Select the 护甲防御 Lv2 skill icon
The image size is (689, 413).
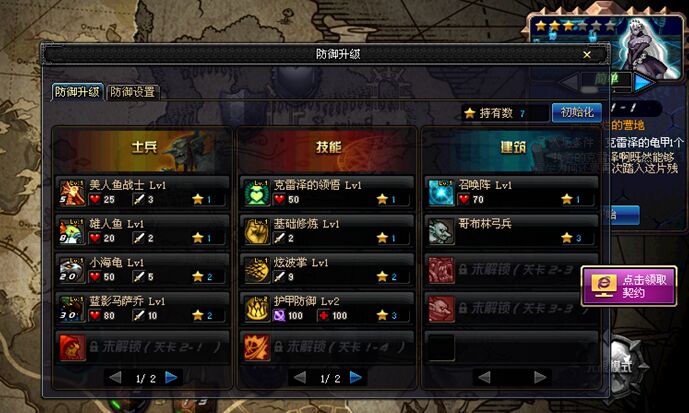pos(257,308)
